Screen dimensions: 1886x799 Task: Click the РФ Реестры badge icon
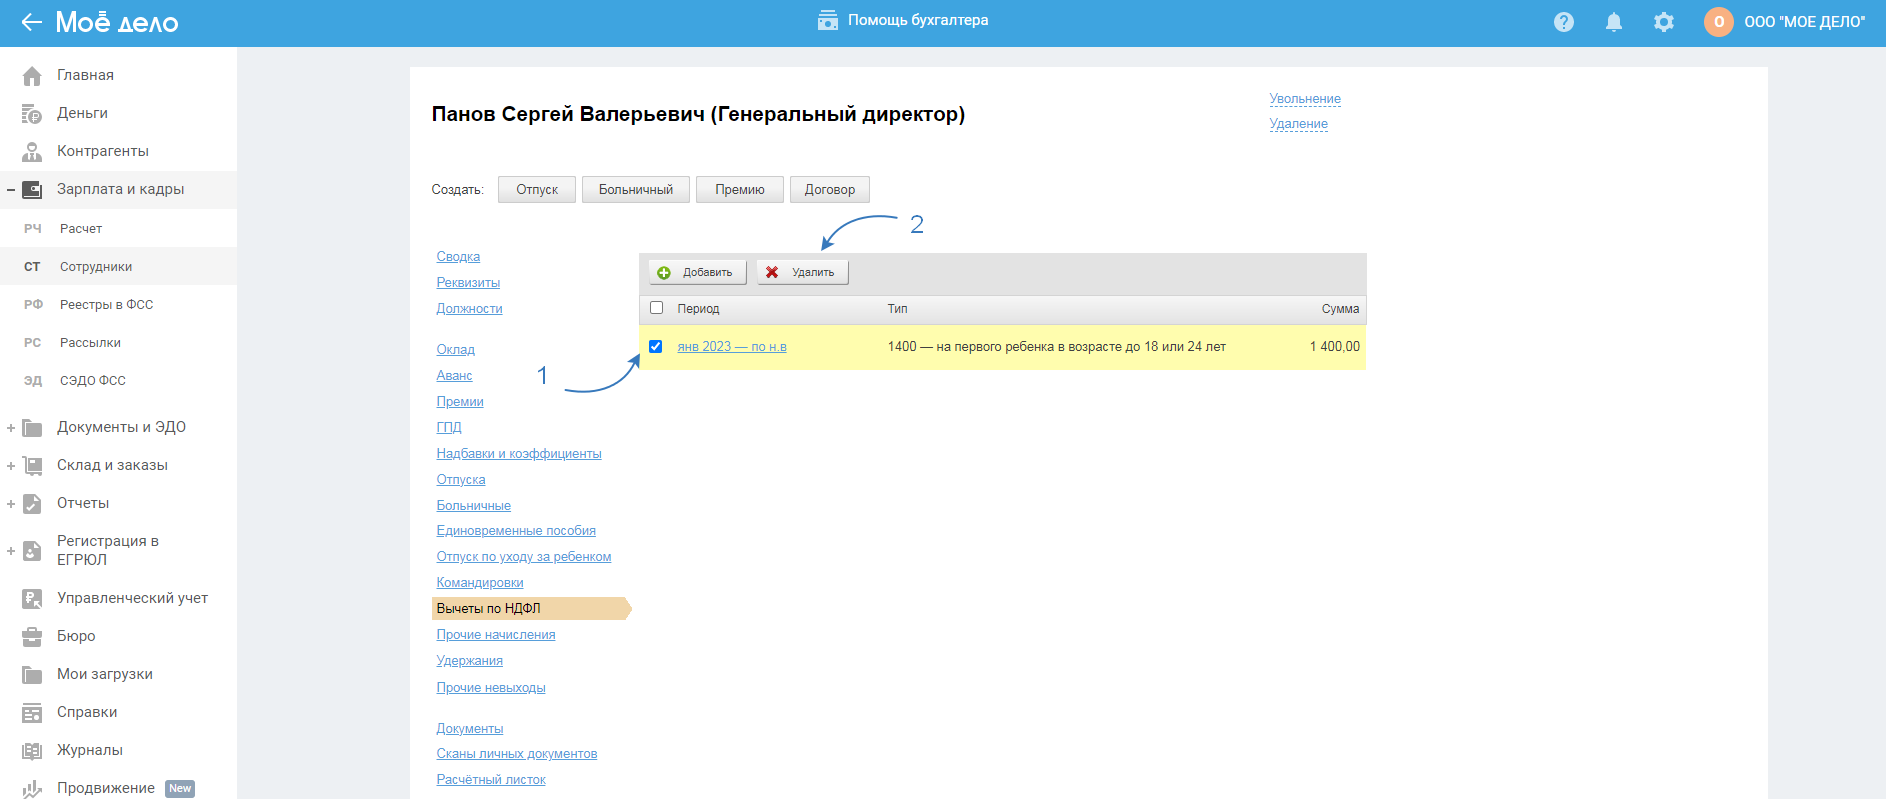click(x=33, y=305)
